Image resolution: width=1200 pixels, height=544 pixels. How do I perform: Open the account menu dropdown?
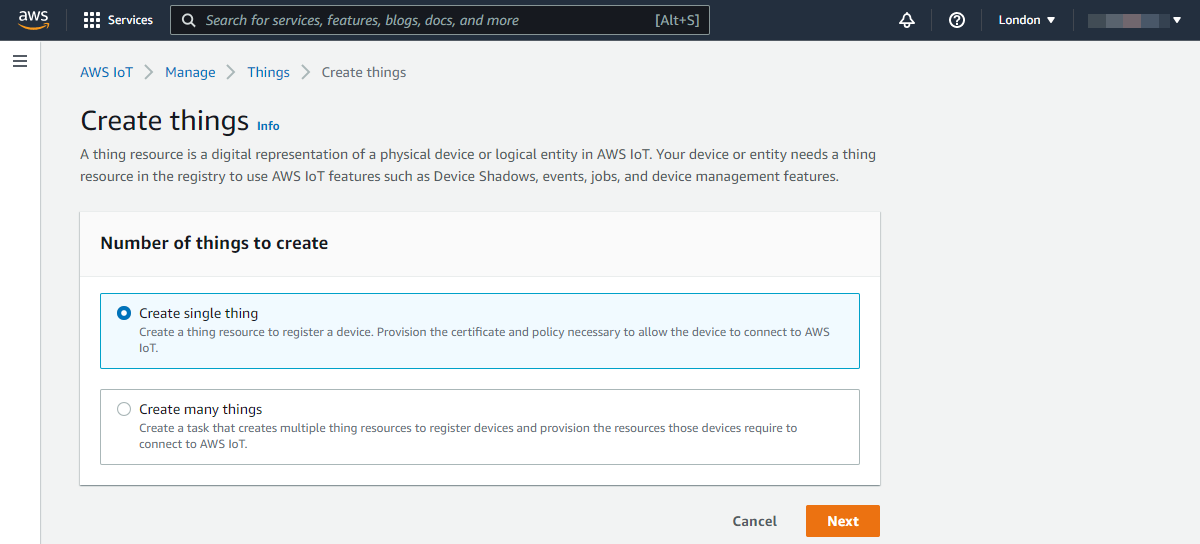[x=1135, y=20]
